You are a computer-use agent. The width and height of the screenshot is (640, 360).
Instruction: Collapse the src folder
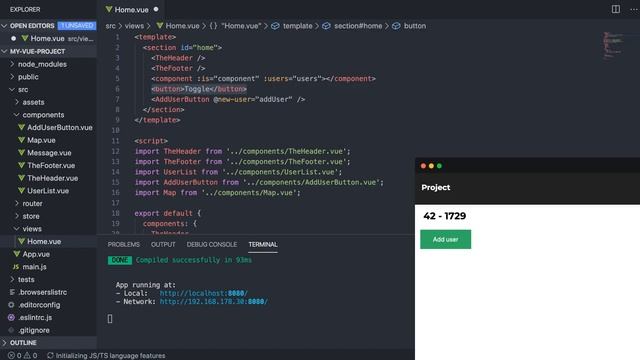(12, 89)
